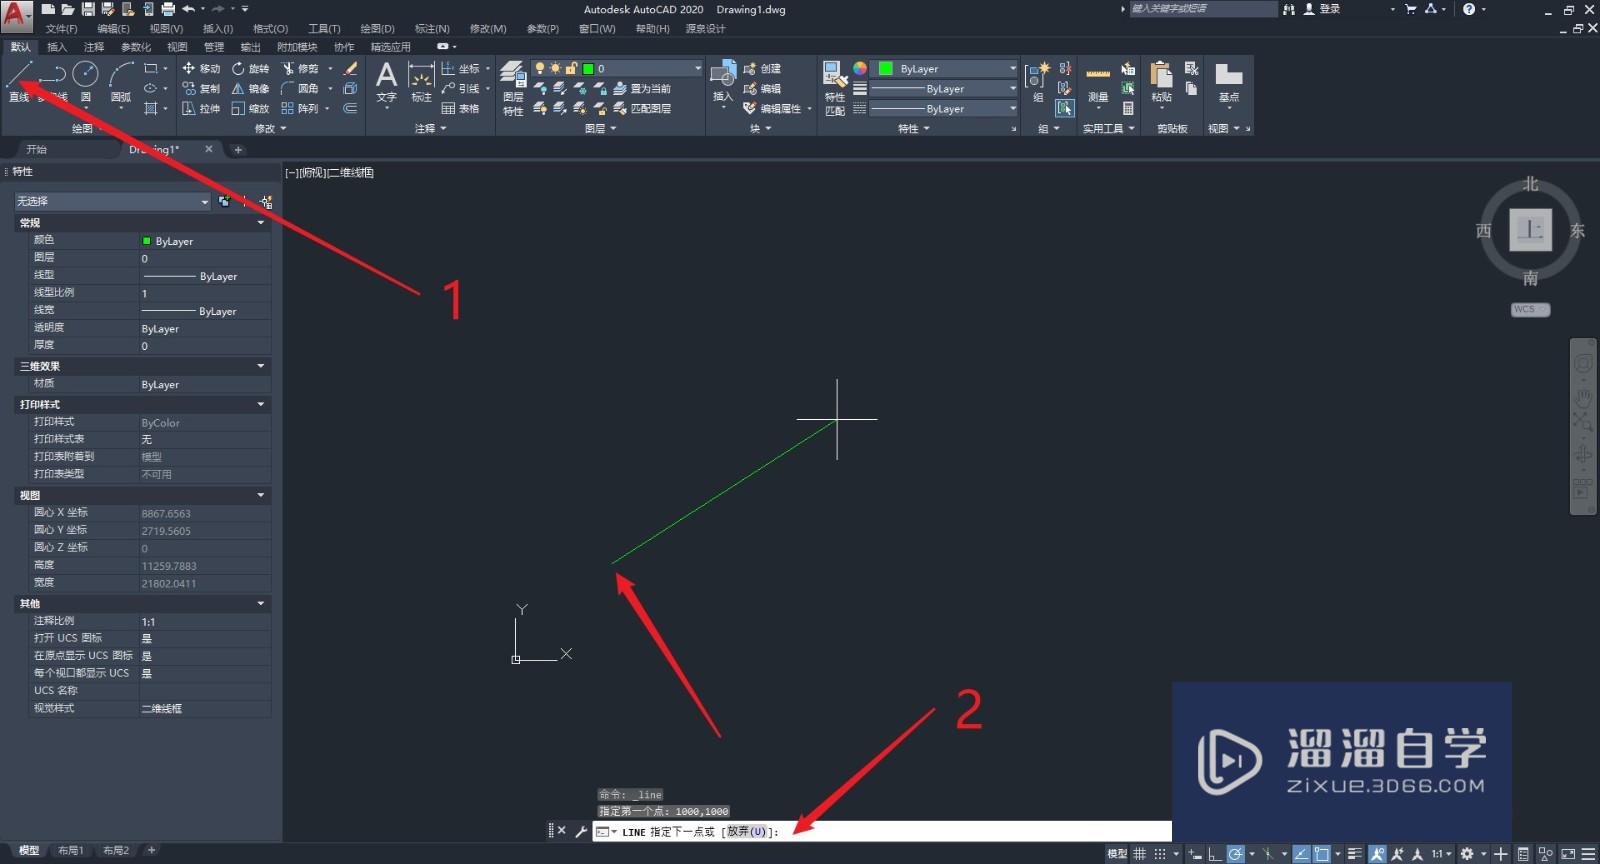This screenshot has height=864, width=1600.
Task: Click 编辑属性 in block panel
Action: click(x=772, y=108)
